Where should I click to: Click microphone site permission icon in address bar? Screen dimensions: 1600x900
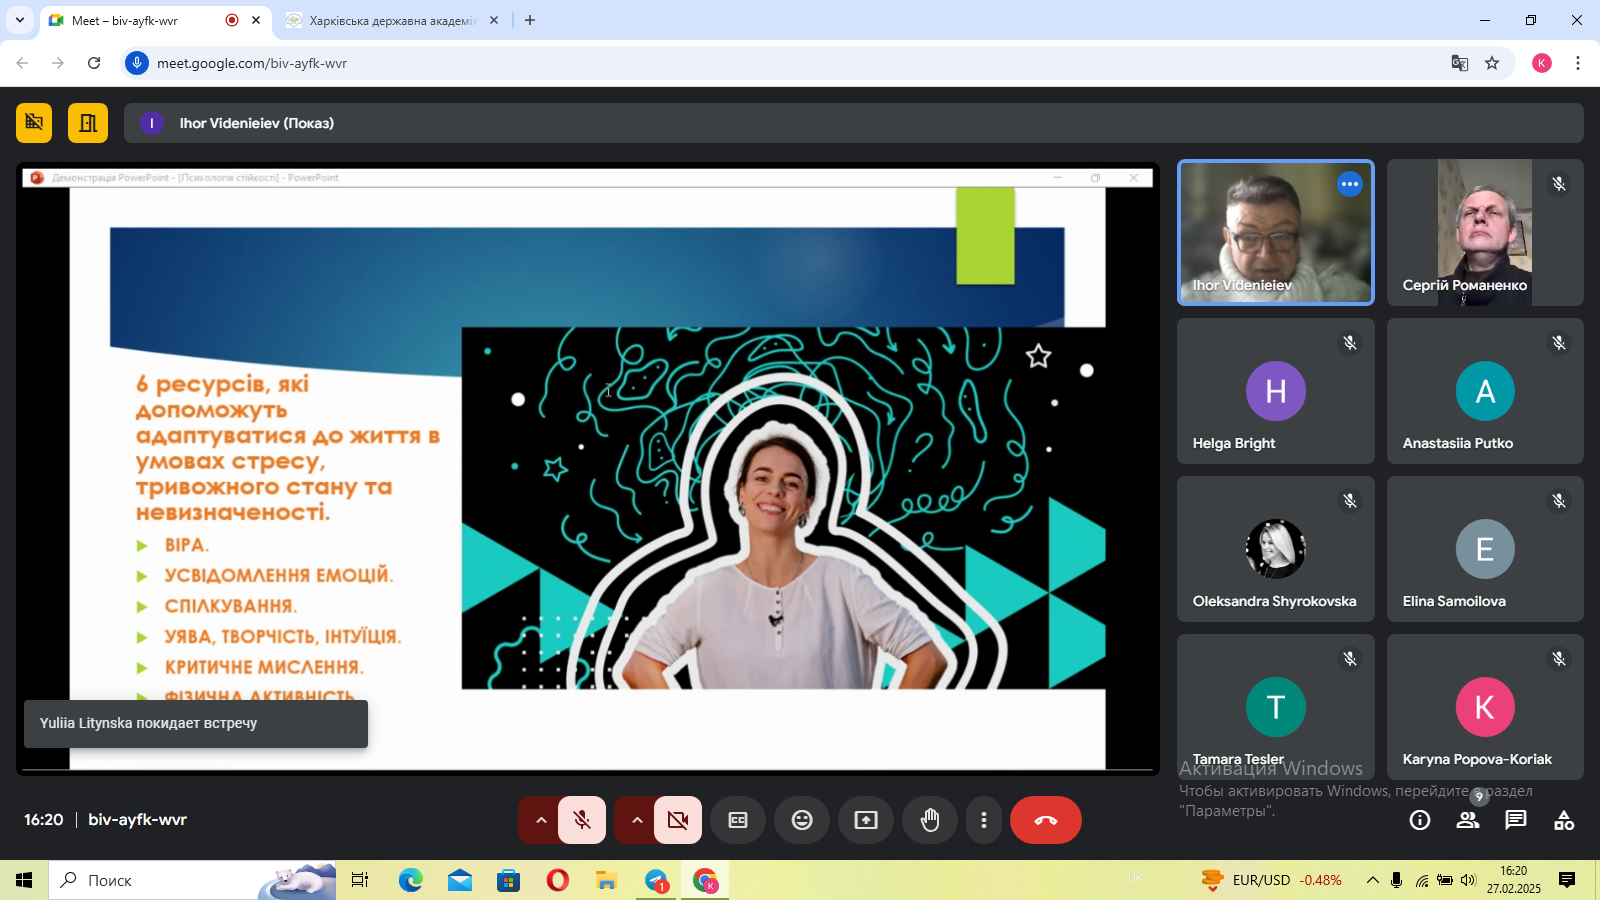[137, 63]
